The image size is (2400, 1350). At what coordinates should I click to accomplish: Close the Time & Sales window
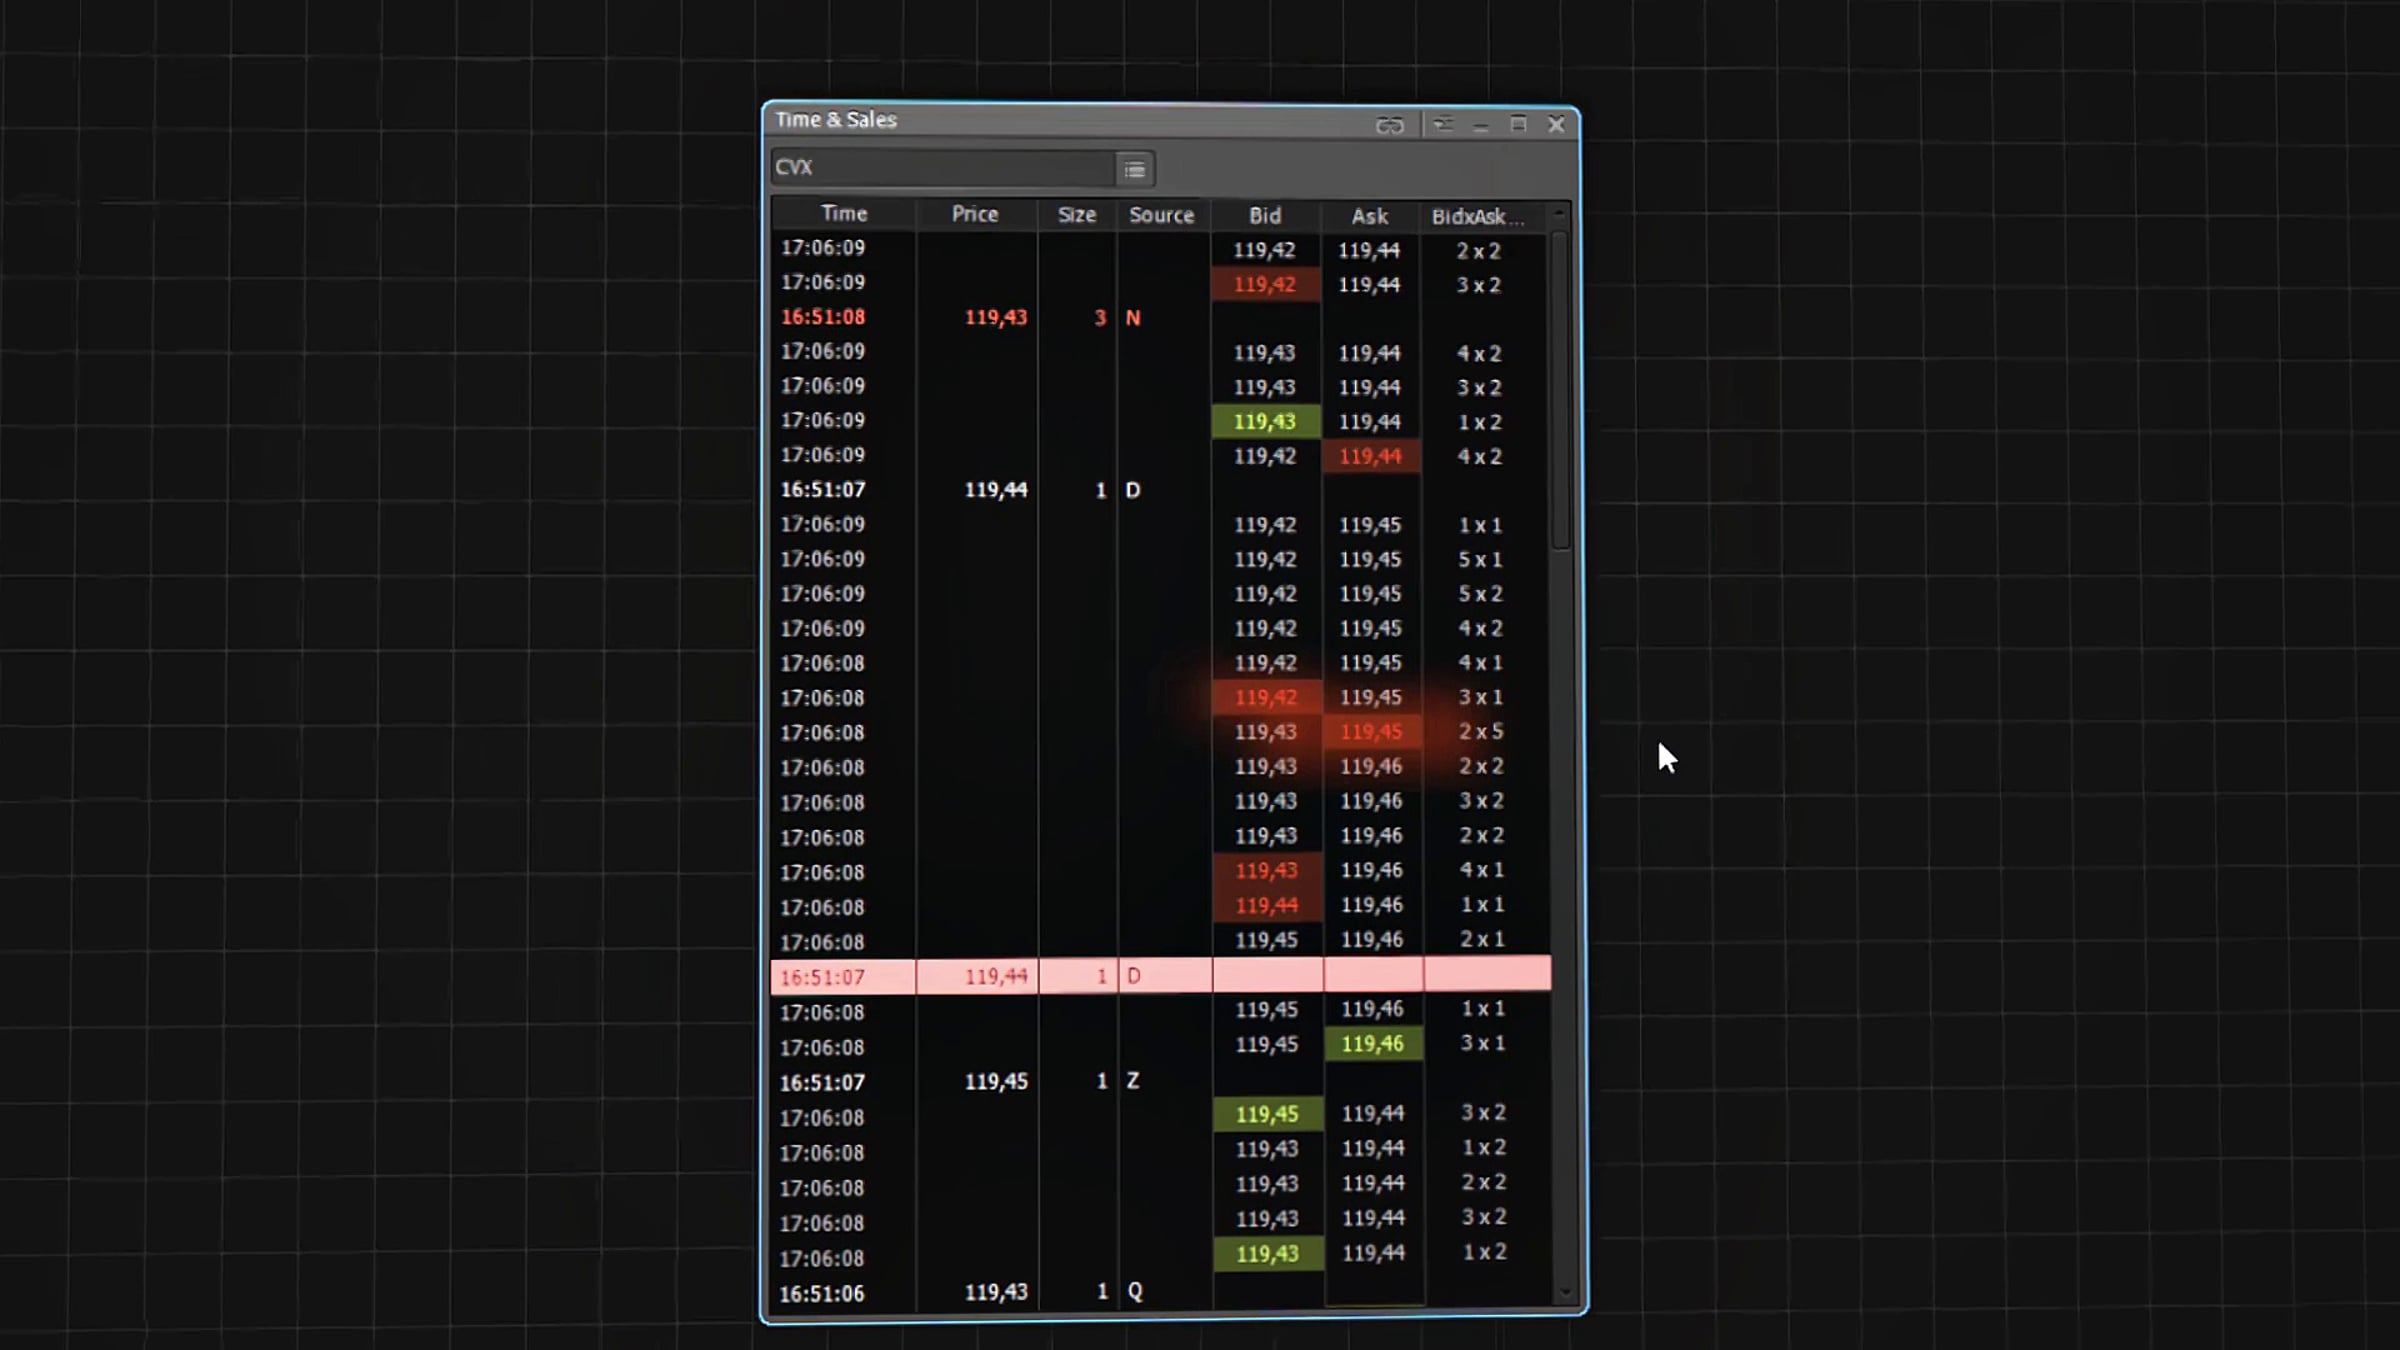click(1556, 124)
